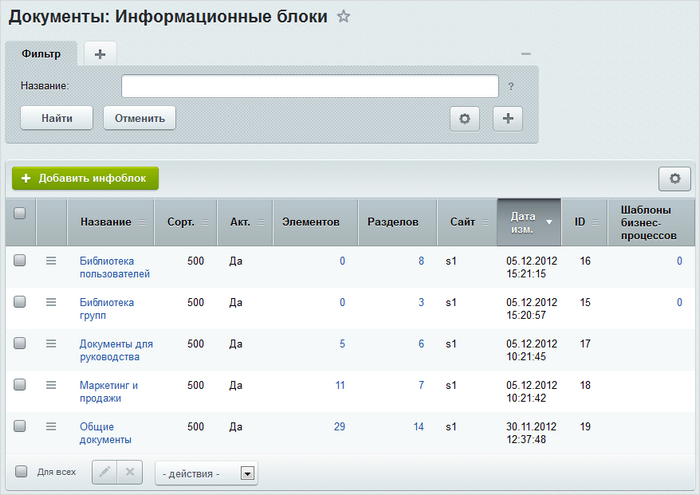Open action menu for Библиотека пользователей row

point(51,261)
